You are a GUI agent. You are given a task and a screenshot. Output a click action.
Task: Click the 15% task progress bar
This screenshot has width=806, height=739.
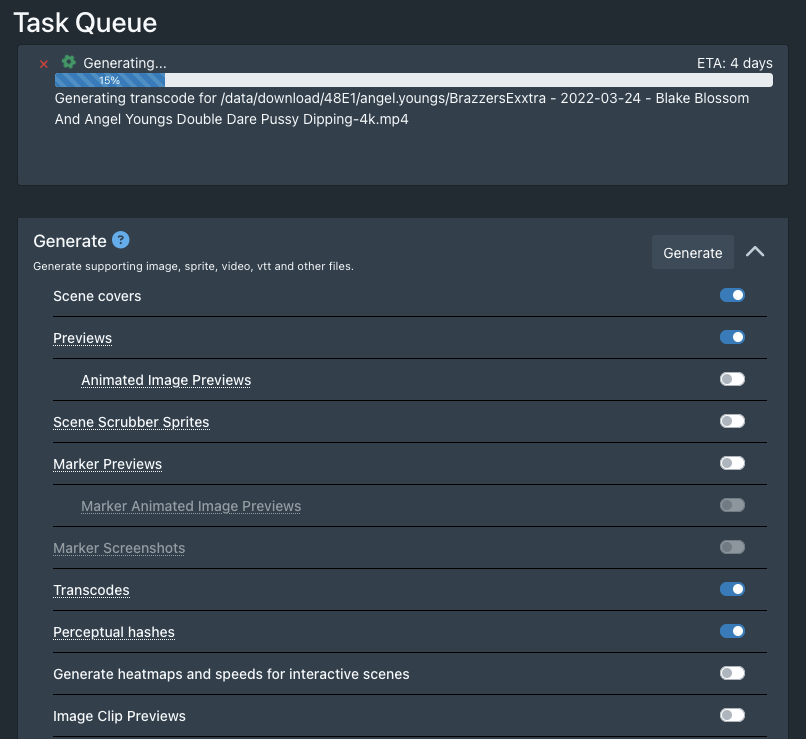(x=413, y=80)
